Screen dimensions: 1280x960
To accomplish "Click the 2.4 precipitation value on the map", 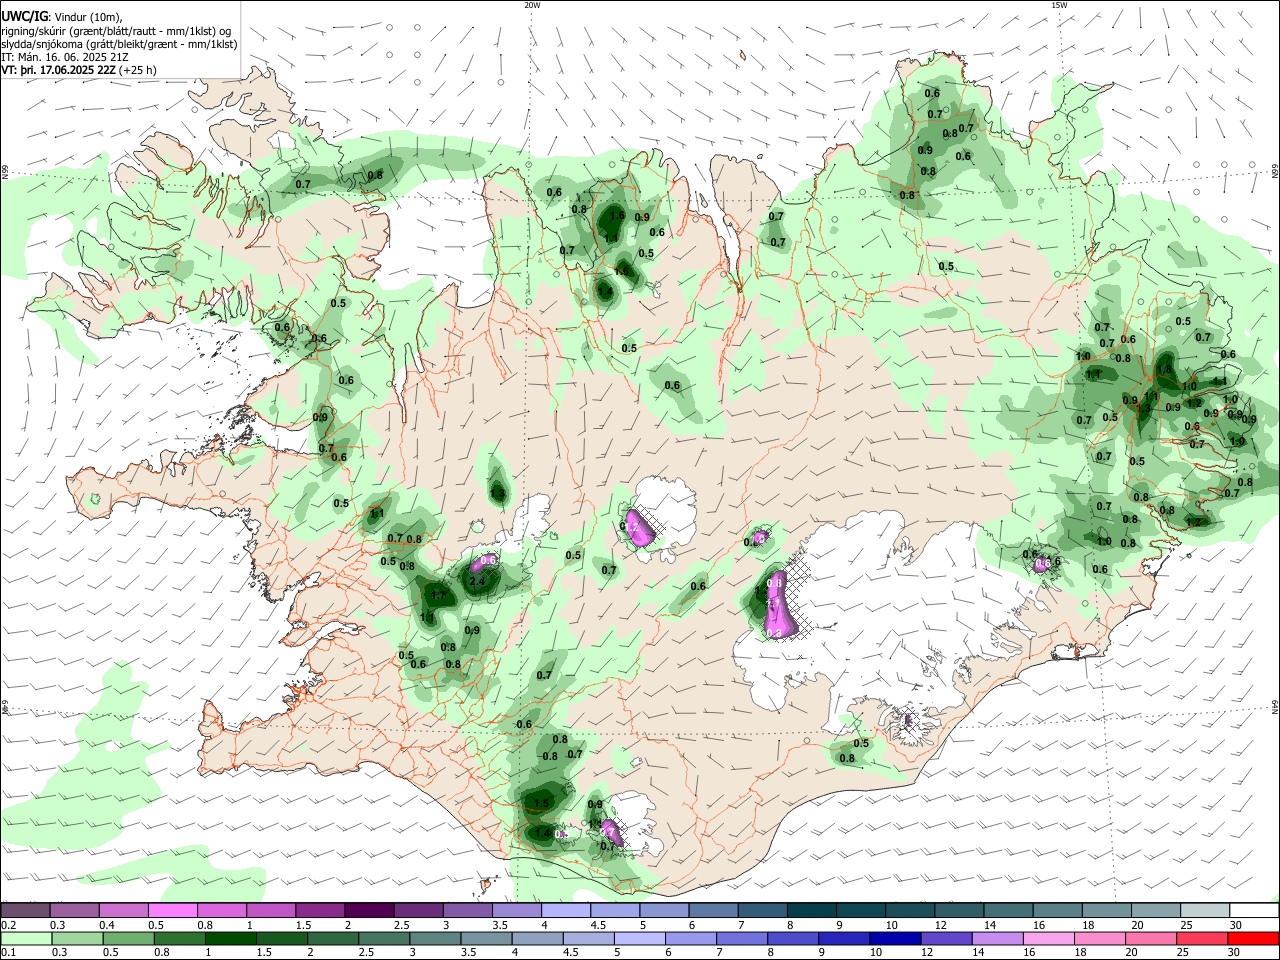I will point(477,581).
